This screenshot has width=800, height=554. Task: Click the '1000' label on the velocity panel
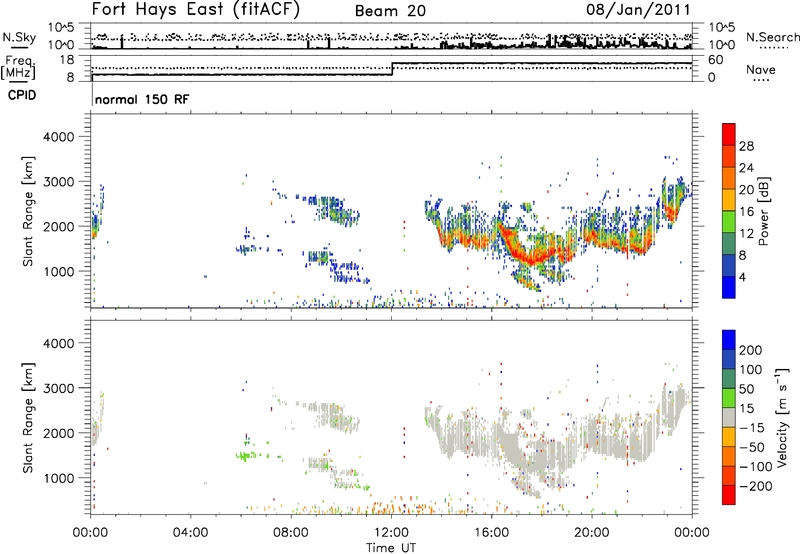point(58,478)
